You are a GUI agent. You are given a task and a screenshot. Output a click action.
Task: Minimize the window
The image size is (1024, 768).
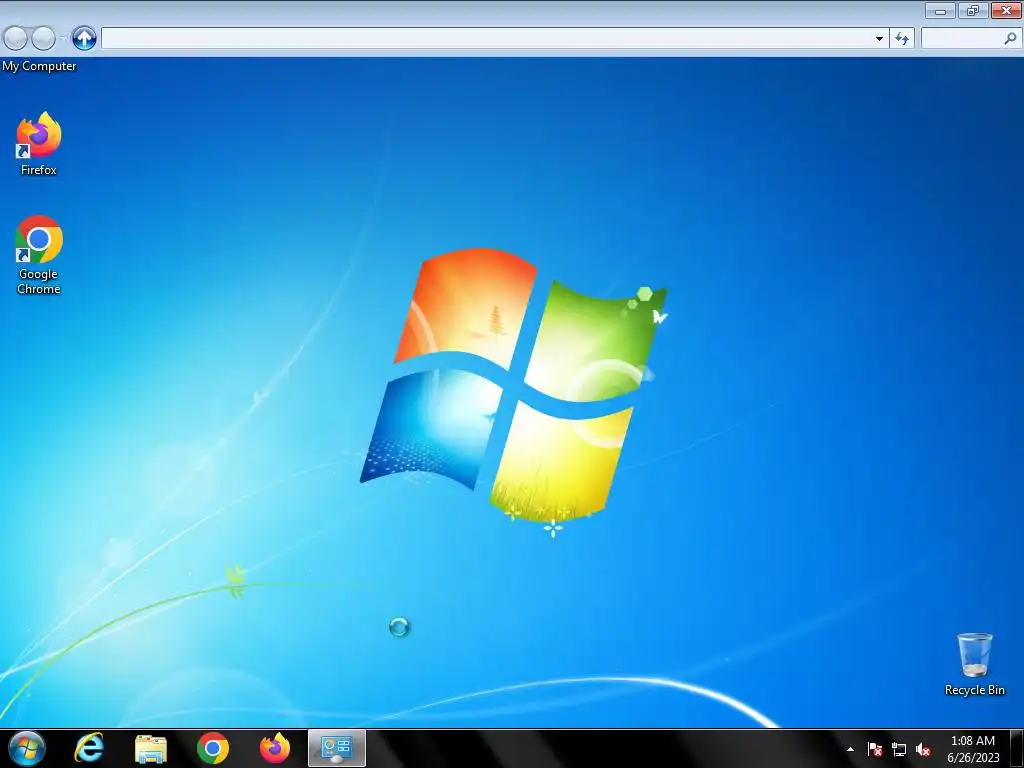click(x=940, y=10)
